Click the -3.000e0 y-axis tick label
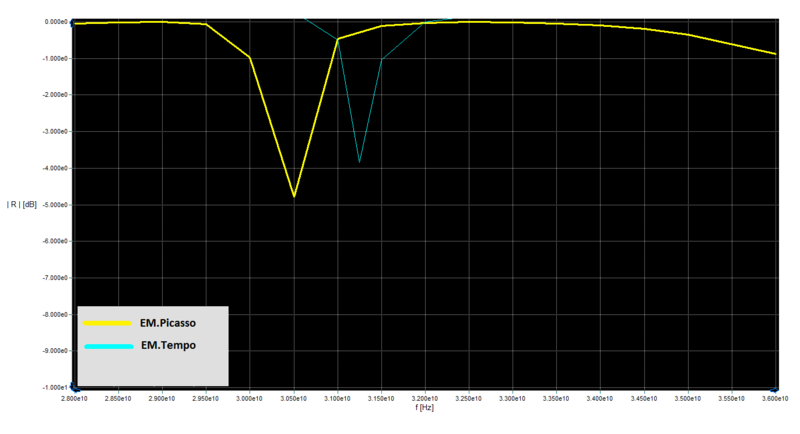This screenshot has width=800, height=434. (55, 132)
